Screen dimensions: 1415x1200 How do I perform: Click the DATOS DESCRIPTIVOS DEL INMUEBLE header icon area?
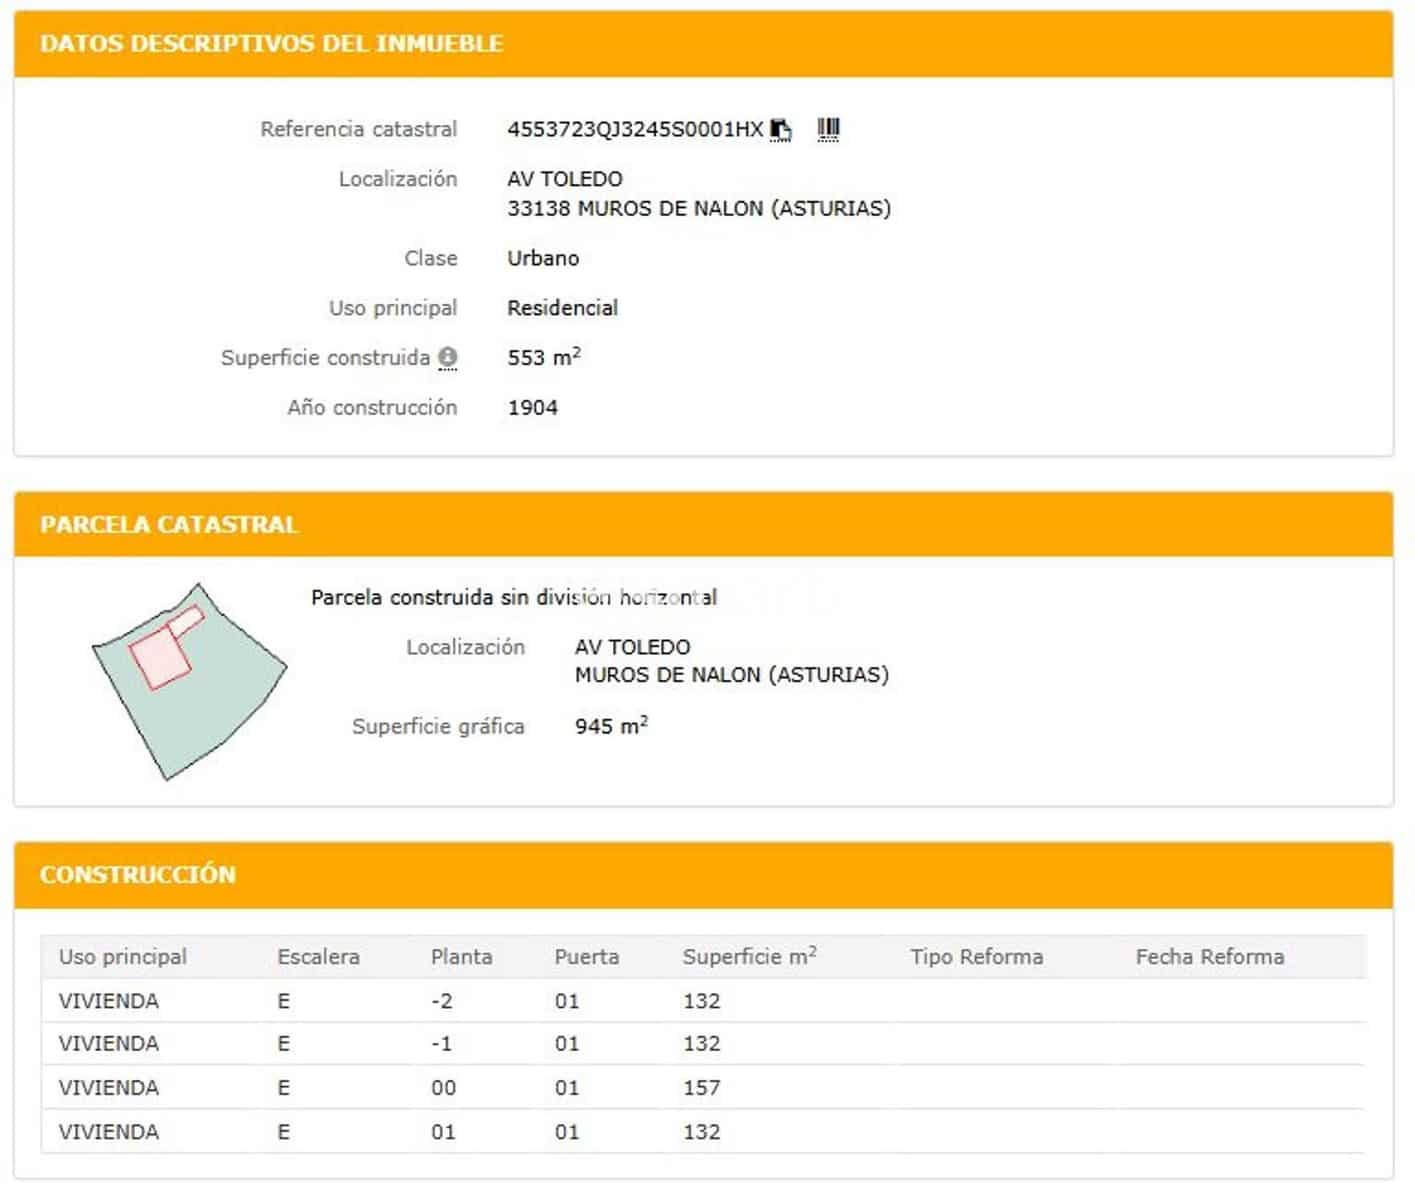pyautogui.click(x=270, y=43)
